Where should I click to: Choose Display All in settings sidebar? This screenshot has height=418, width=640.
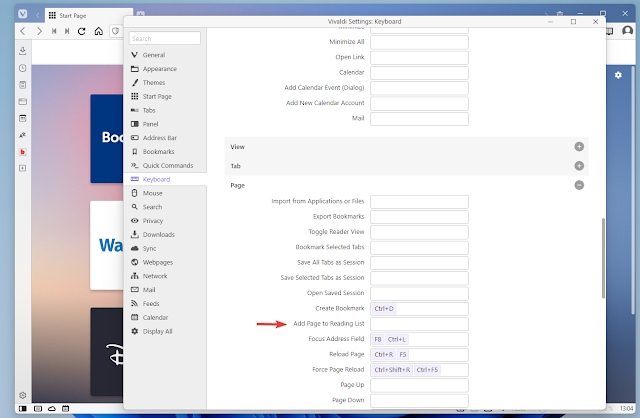[165, 331]
